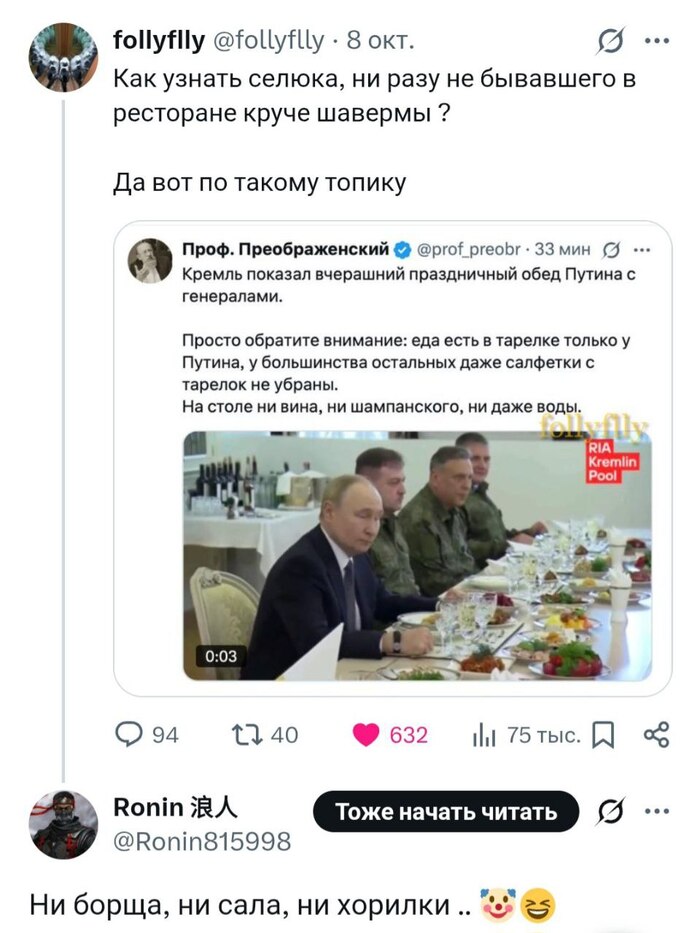The image size is (700, 933).
Task: Open follyflly profile avatar
Action: point(64,57)
